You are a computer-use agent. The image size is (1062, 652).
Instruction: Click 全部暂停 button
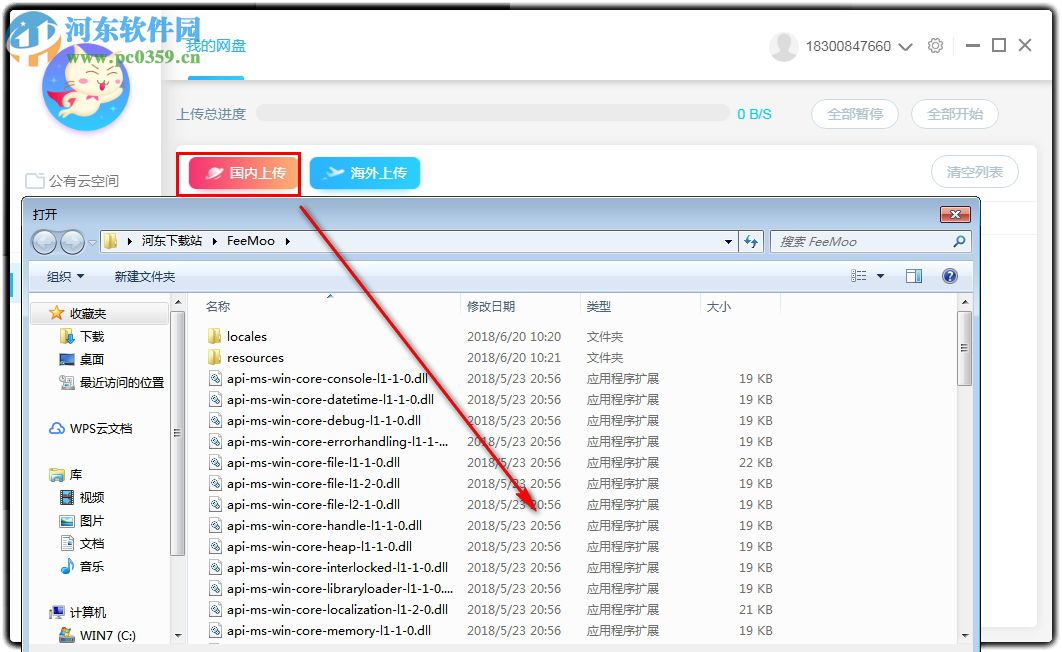855,114
